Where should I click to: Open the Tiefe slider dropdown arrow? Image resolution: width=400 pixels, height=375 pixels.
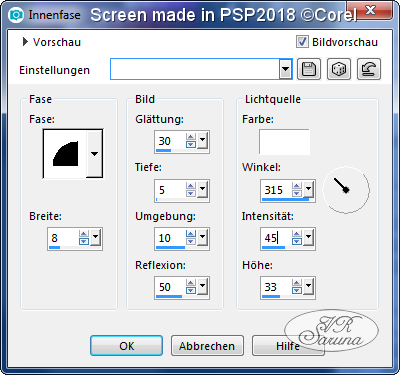[x=203, y=189]
